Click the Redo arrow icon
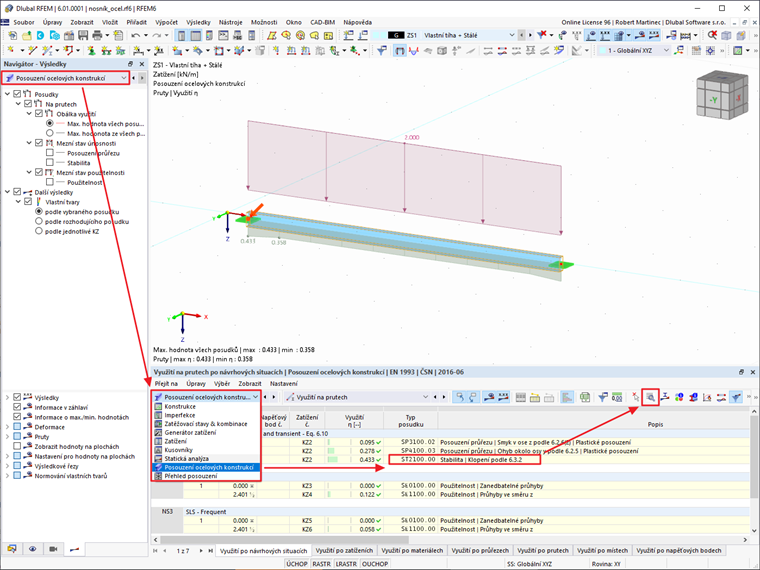Image resolution: width=760 pixels, height=570 pixels. [156, 35]
